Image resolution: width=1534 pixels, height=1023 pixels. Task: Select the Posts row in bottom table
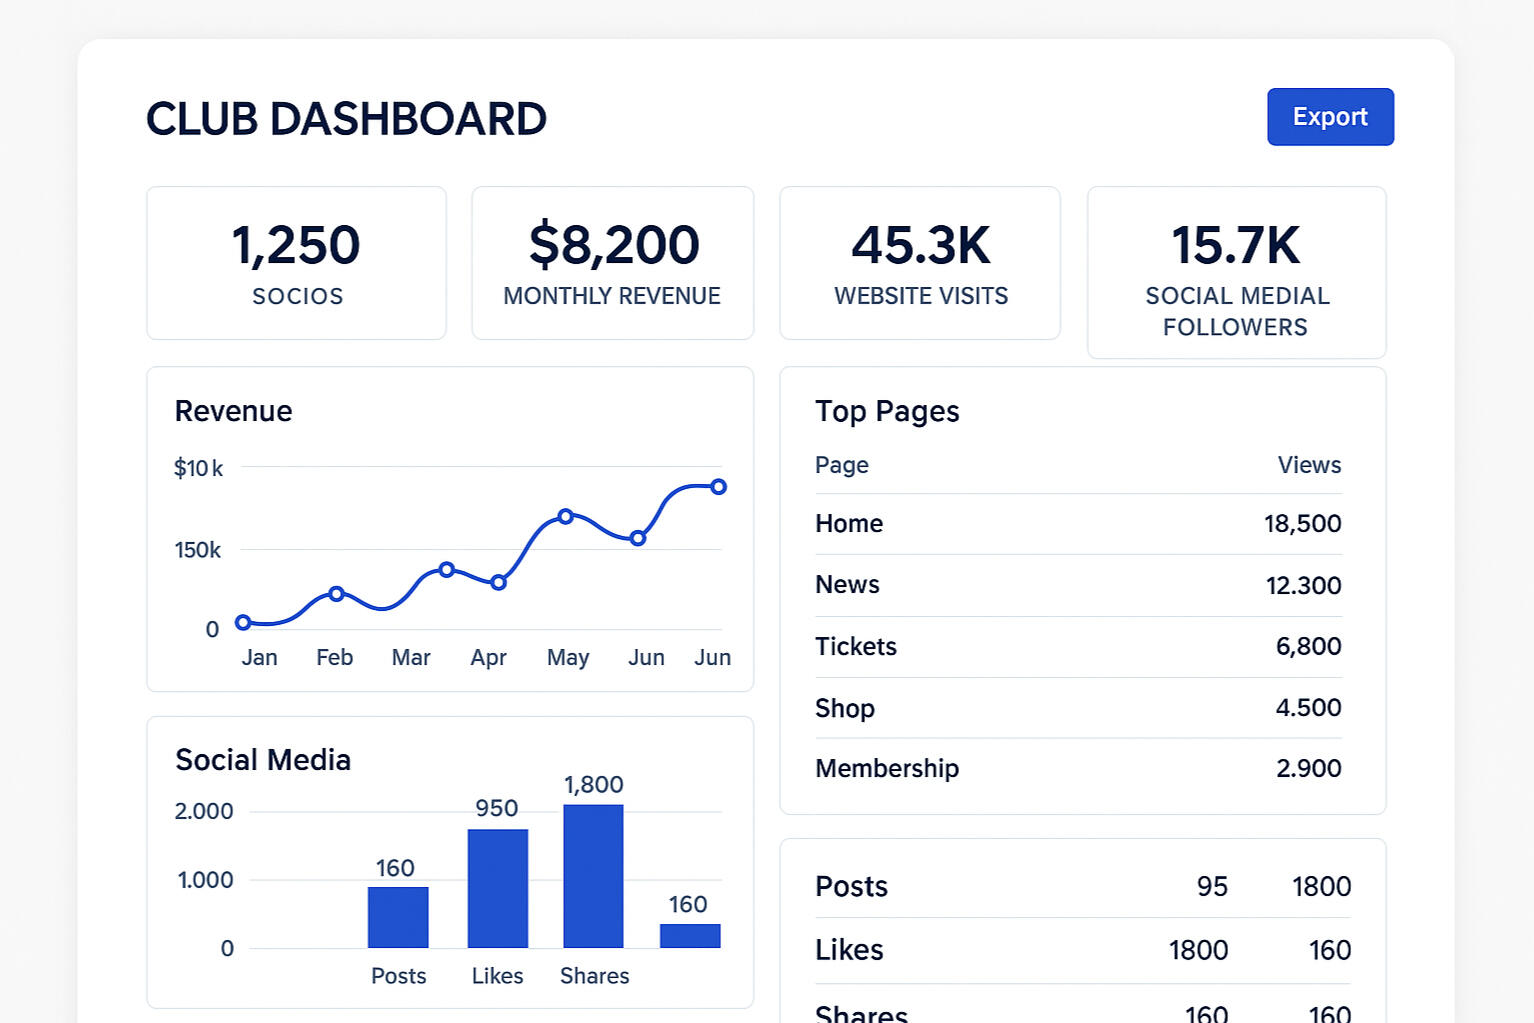click(x=1082, y=887)
